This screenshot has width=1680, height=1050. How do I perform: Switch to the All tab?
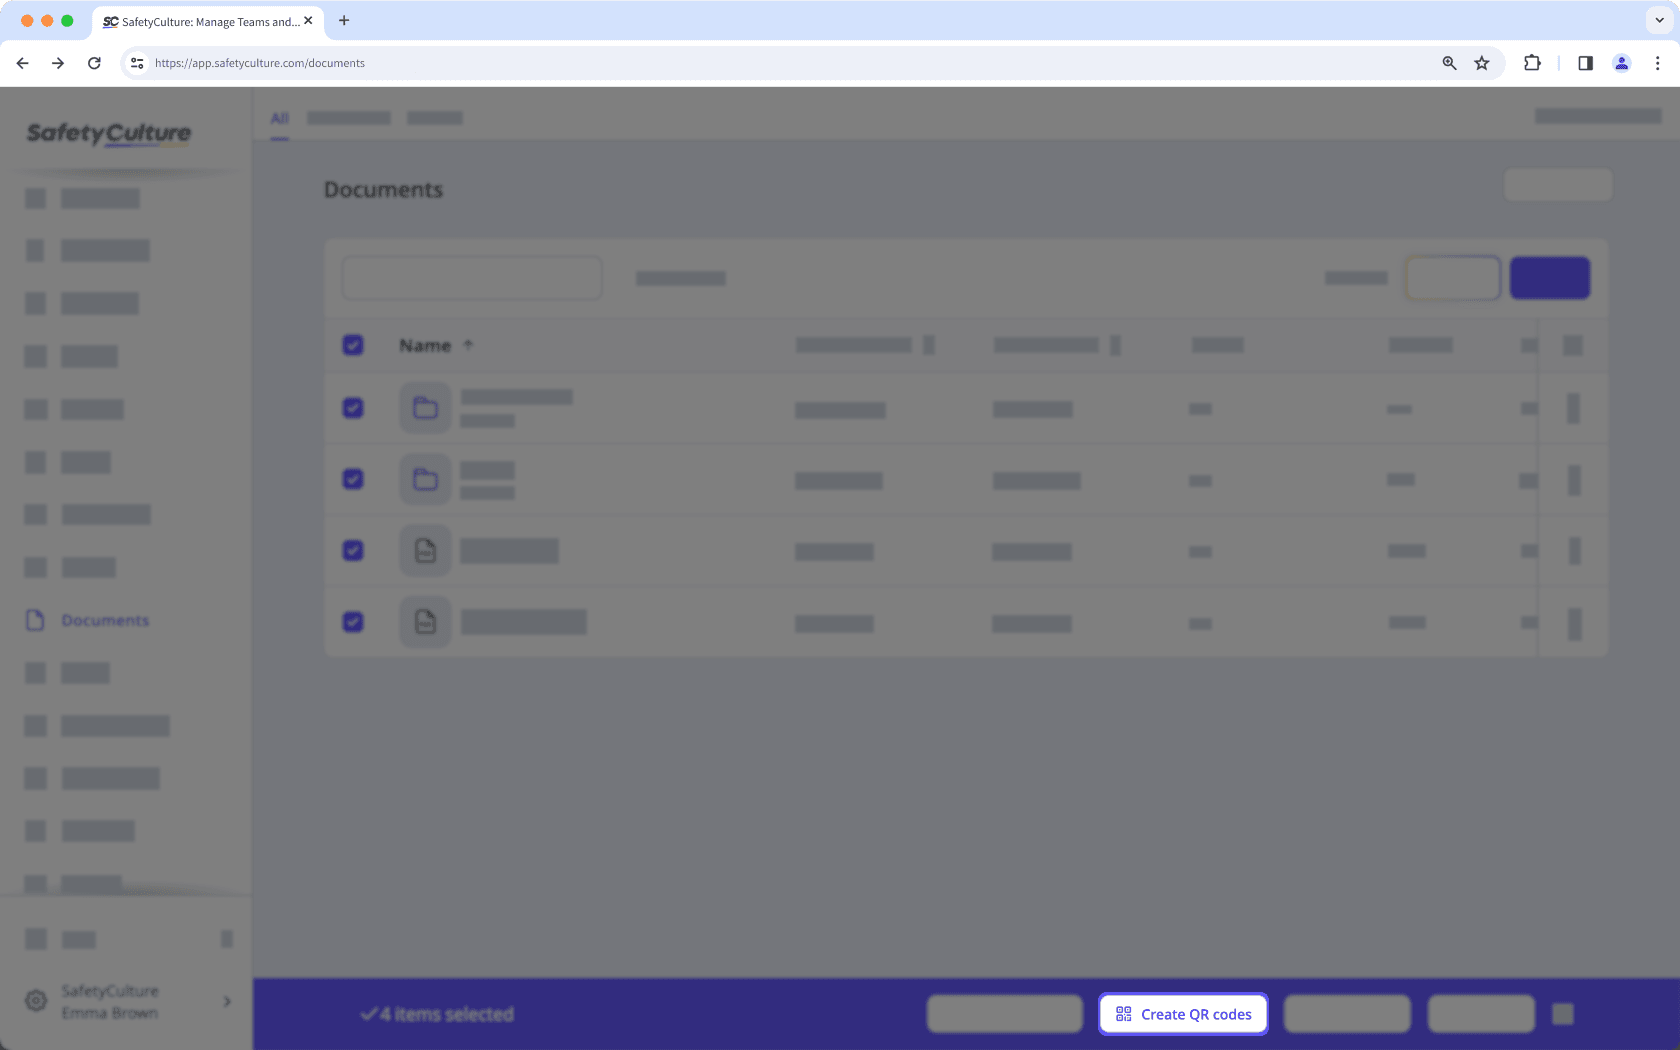(279, 117)
